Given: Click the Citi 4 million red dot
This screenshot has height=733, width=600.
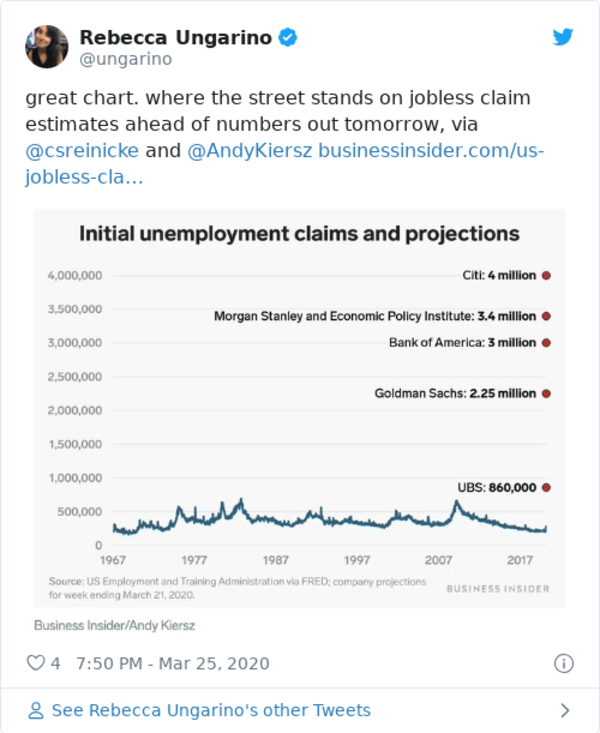Looking at the screenshot, I should pos(546,275).
